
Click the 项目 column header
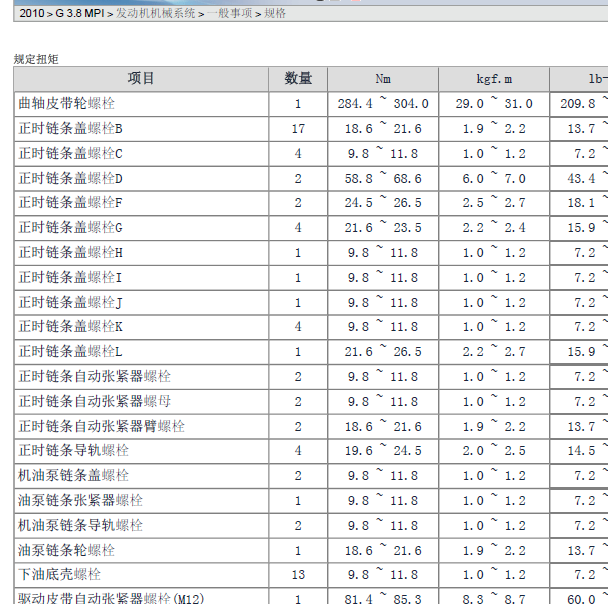tap(141, 79)
